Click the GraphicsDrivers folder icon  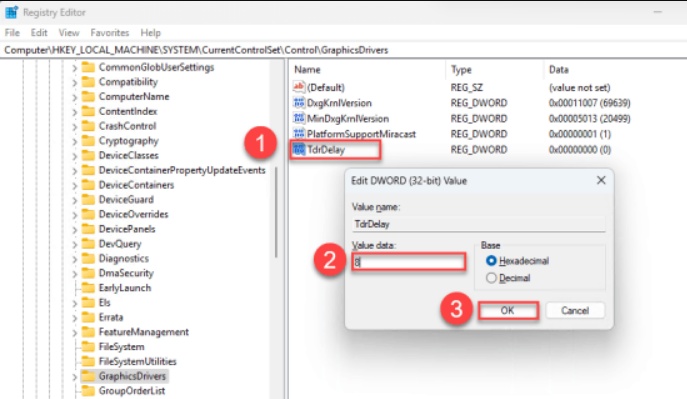pyautogui.click(x=88, y=376)
